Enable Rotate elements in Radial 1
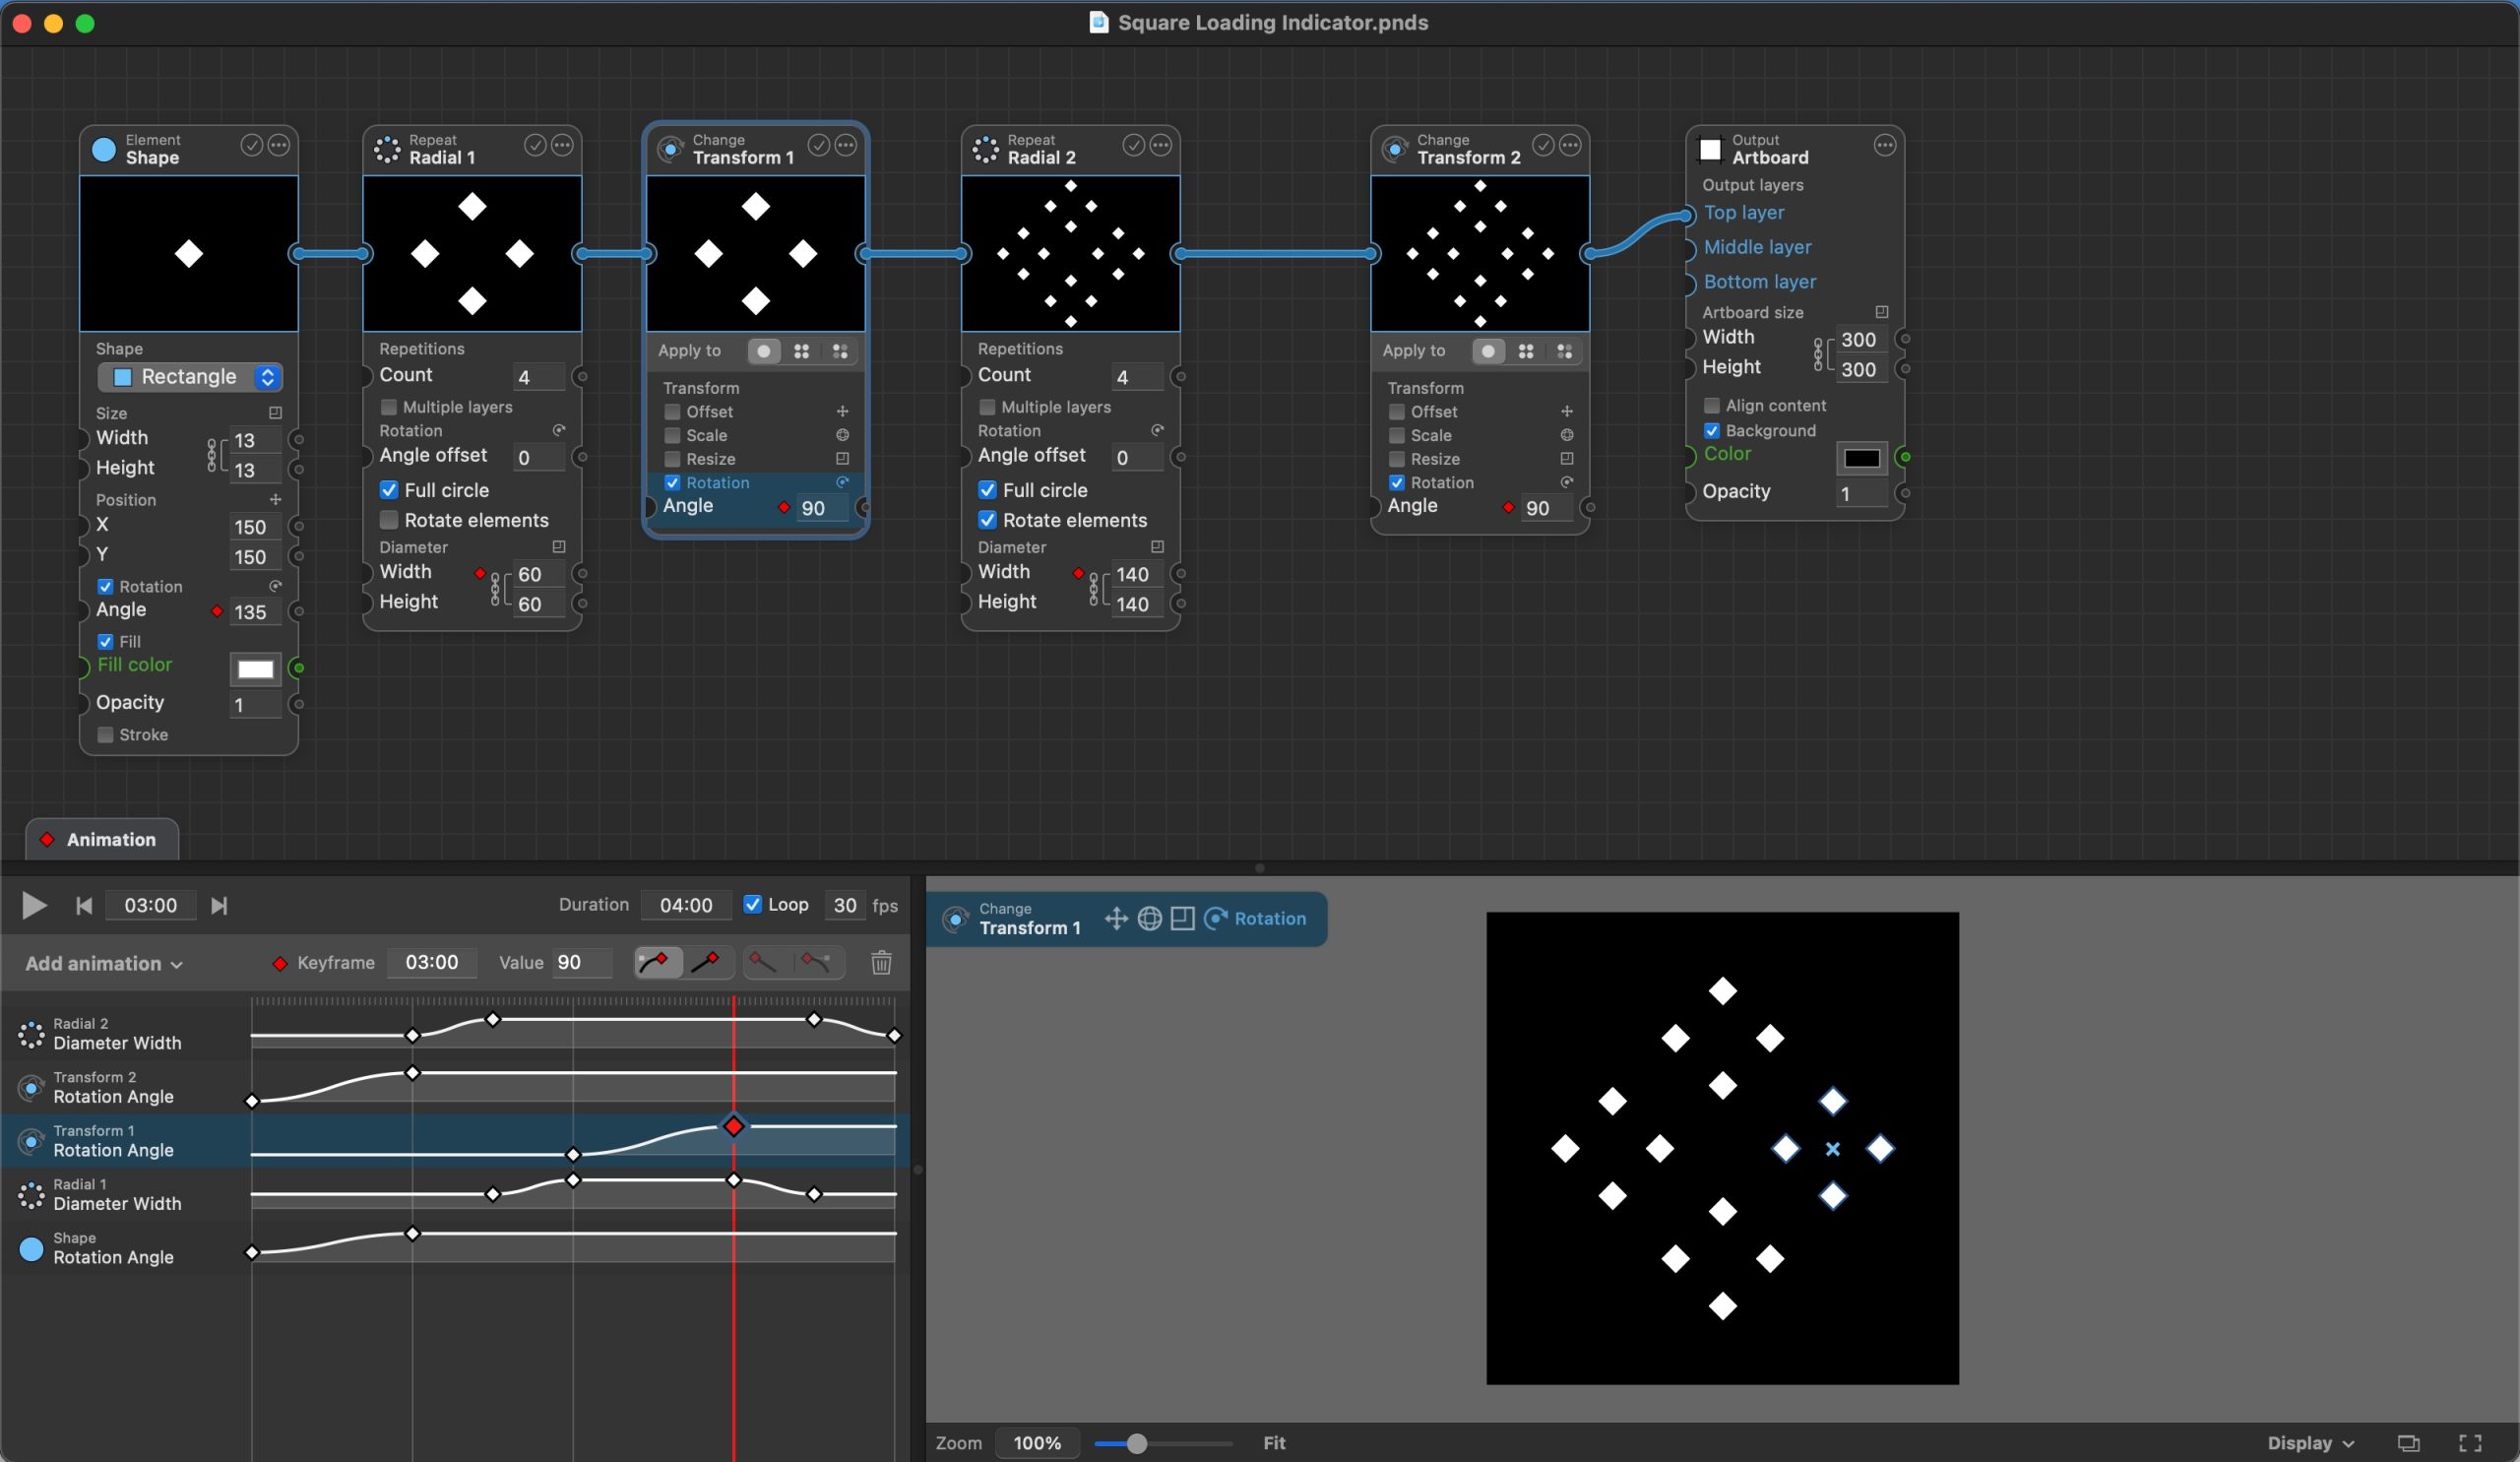Viewport: 2520px width, 1462px height. pyautogui.click(x=389, y=520)
